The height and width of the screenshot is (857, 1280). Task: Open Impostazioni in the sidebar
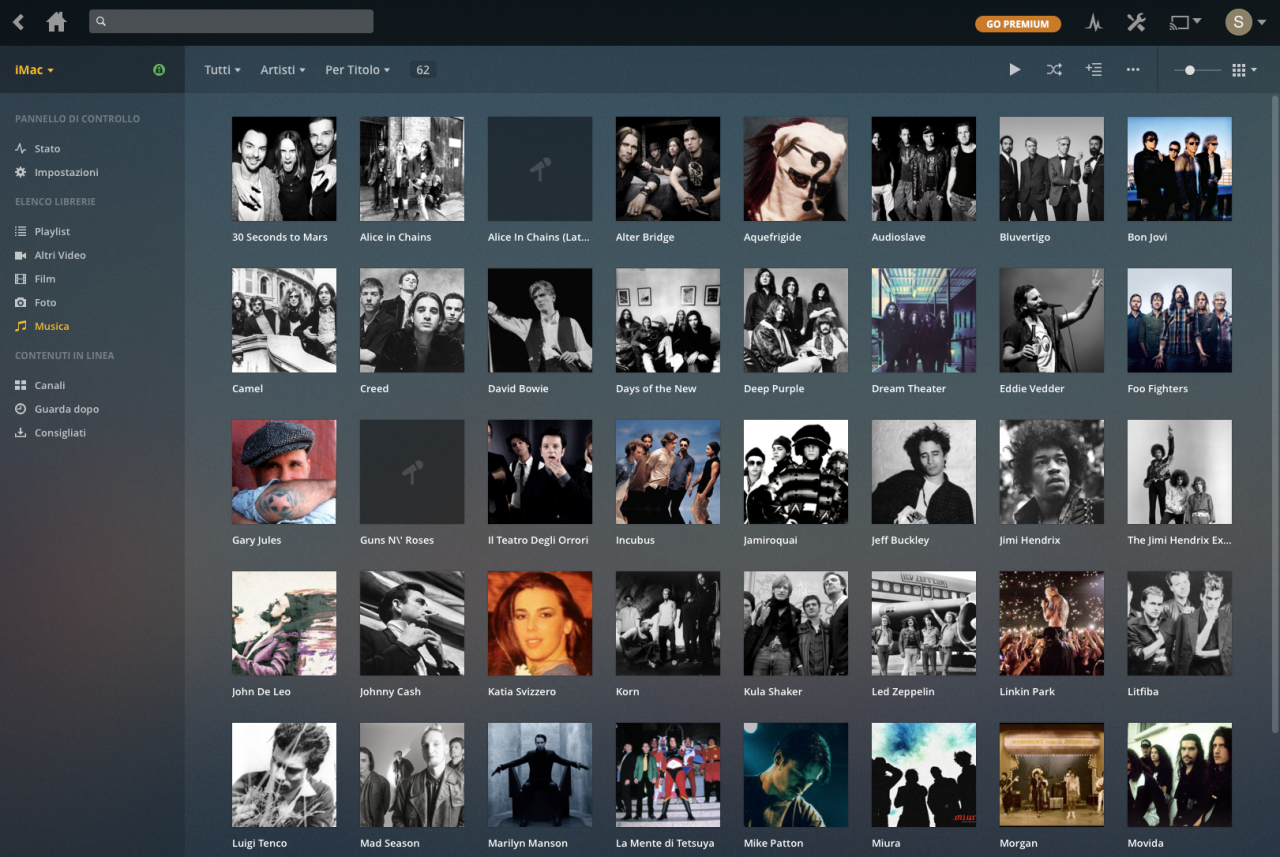click(66, 173)
